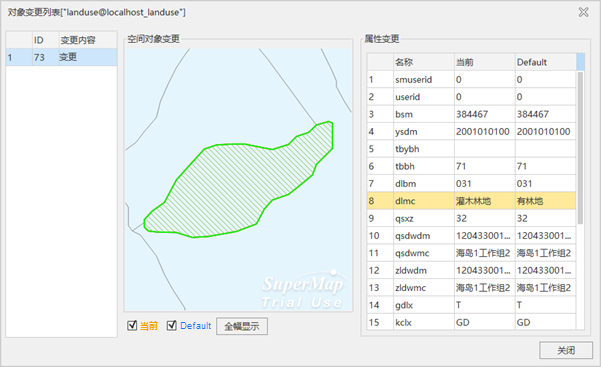Click the 变更内容 column header
The image size is (601, 367).
pos(88,40)
